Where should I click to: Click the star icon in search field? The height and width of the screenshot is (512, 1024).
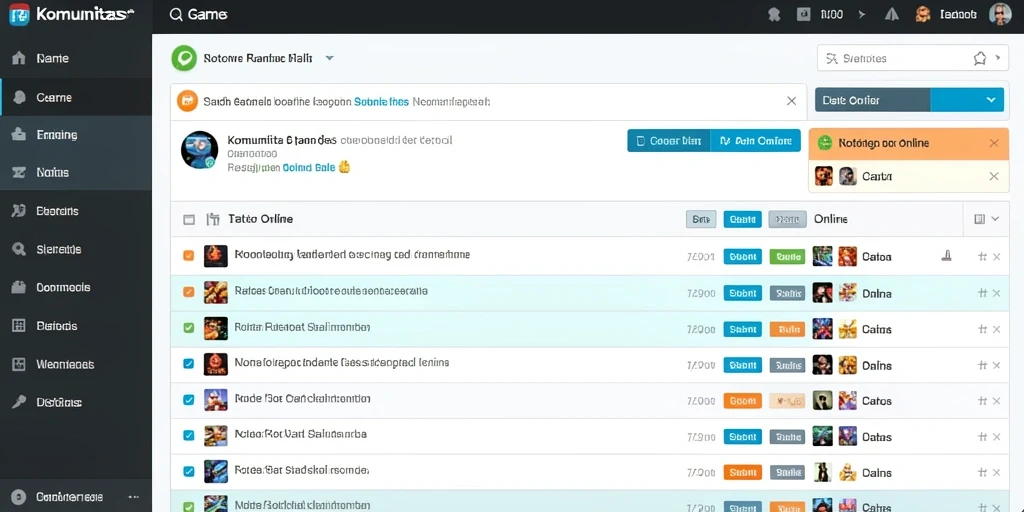[x=980, y=58]
